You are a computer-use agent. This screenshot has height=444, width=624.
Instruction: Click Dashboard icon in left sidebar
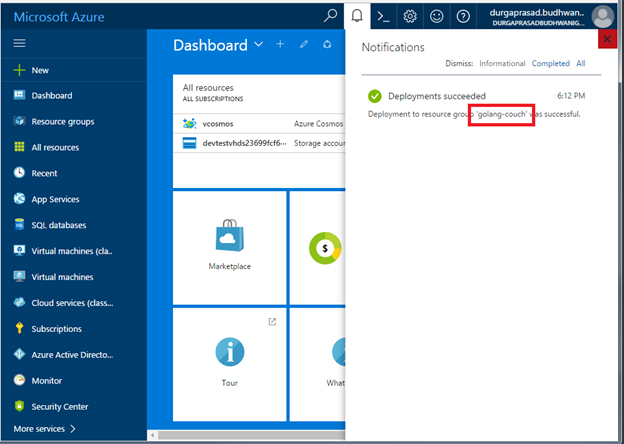pyautogui.click(x=19, y=95)
